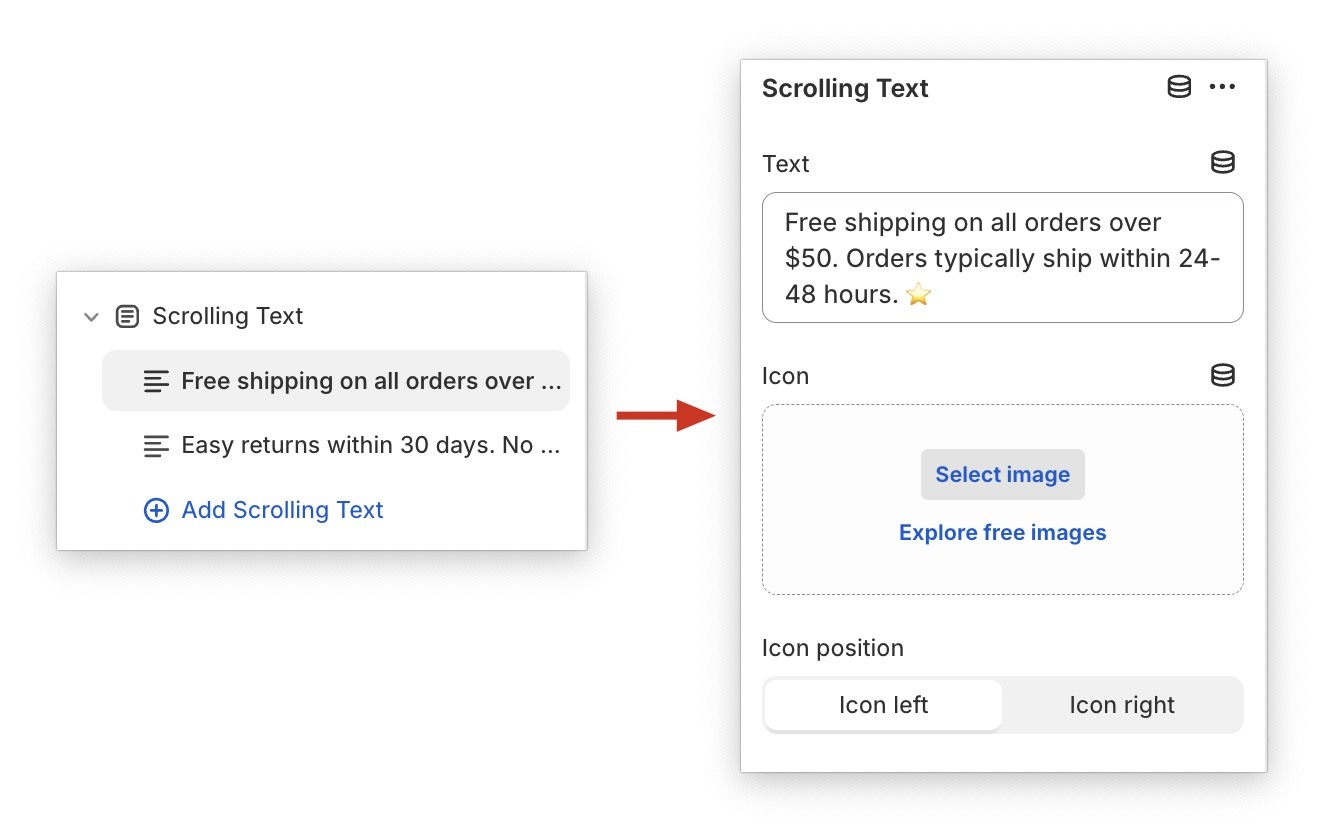
Task: Click the text block icon beside Easy returns
Action: click(x=156, y=446)
